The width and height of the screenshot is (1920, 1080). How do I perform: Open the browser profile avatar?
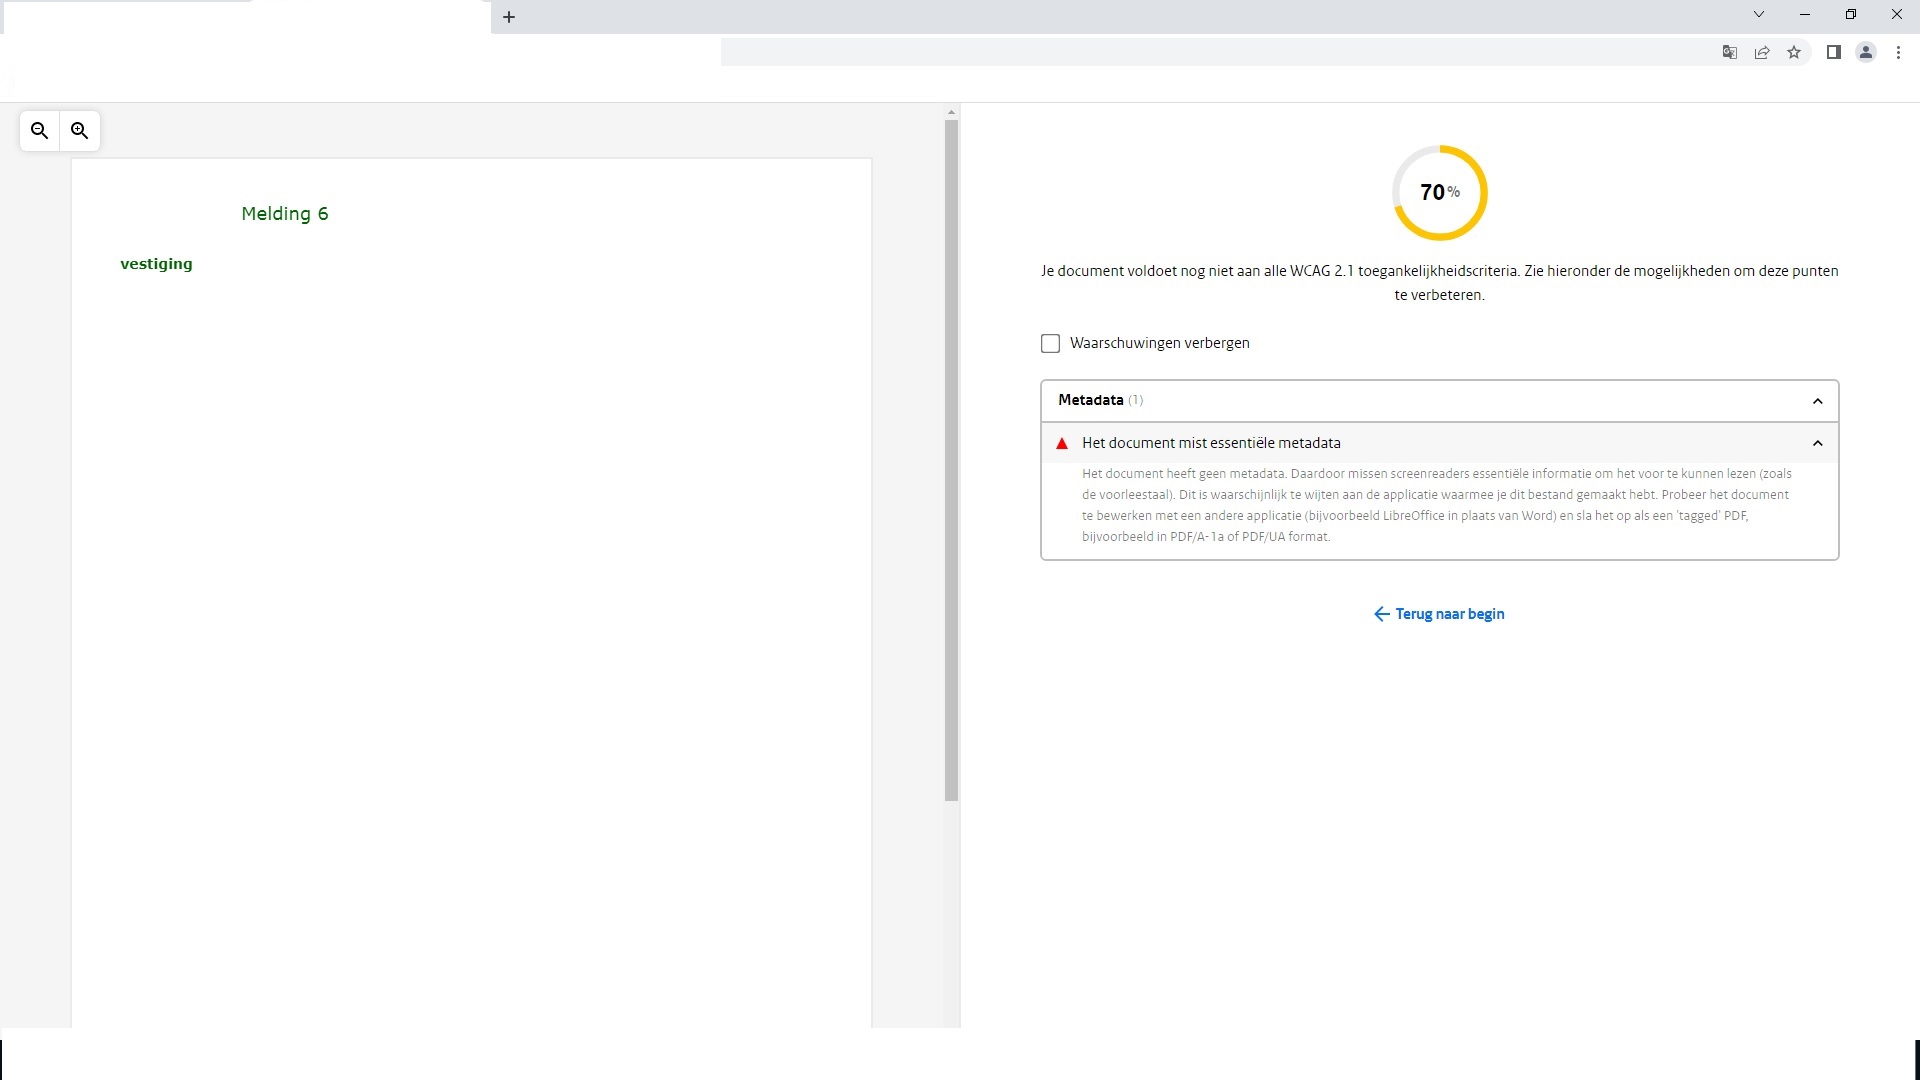pyautogui.click(x=1866, y=53)
